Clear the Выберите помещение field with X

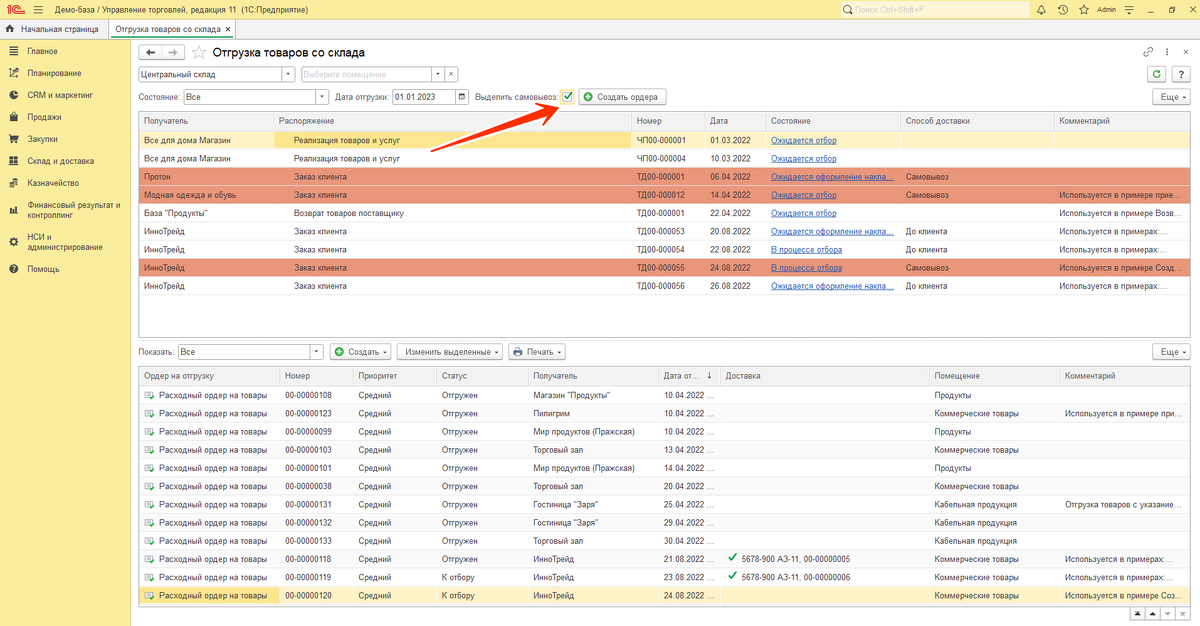(x=451, y=74)
